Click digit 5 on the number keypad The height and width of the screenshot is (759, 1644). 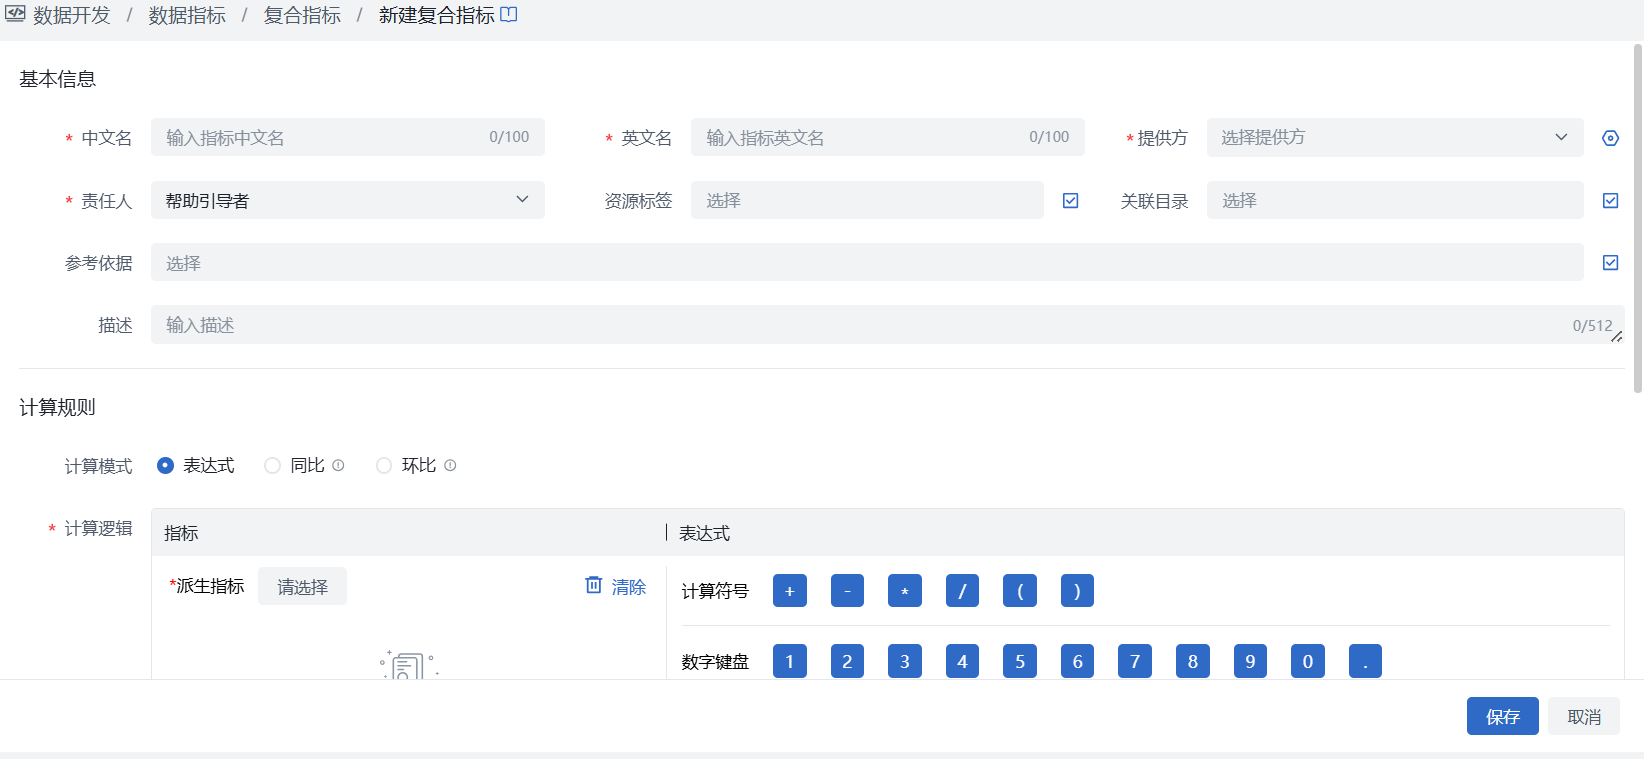[1020, 661]
